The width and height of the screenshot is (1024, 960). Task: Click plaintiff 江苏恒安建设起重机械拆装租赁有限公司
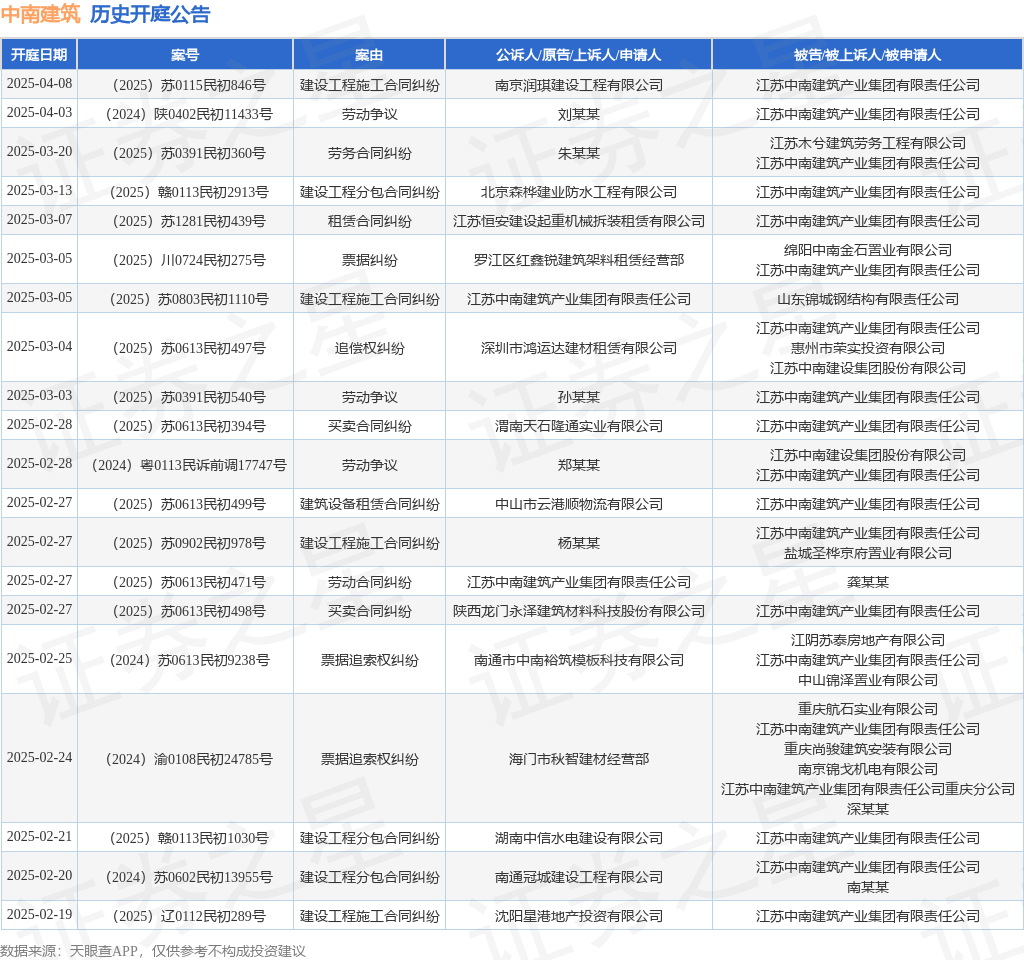tap(578, 221)
